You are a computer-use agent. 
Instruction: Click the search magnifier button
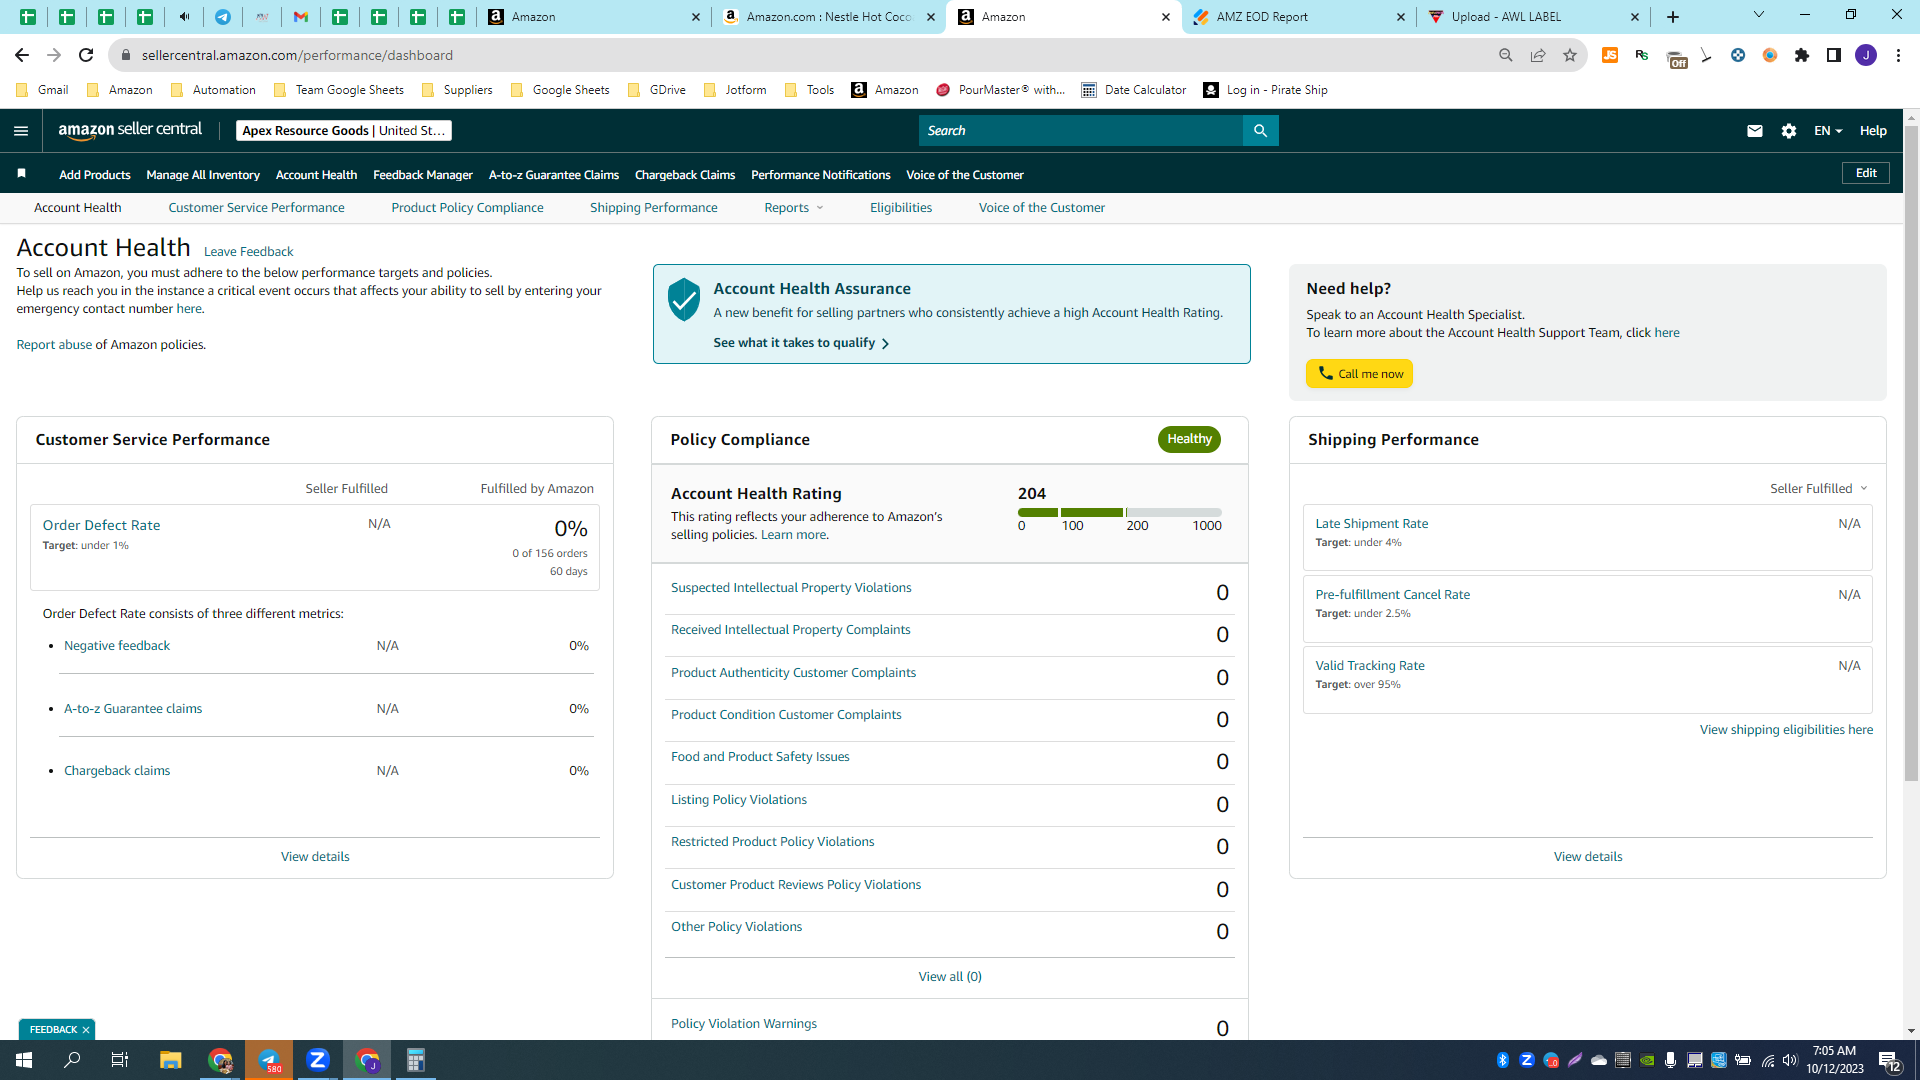point(1260,131)
